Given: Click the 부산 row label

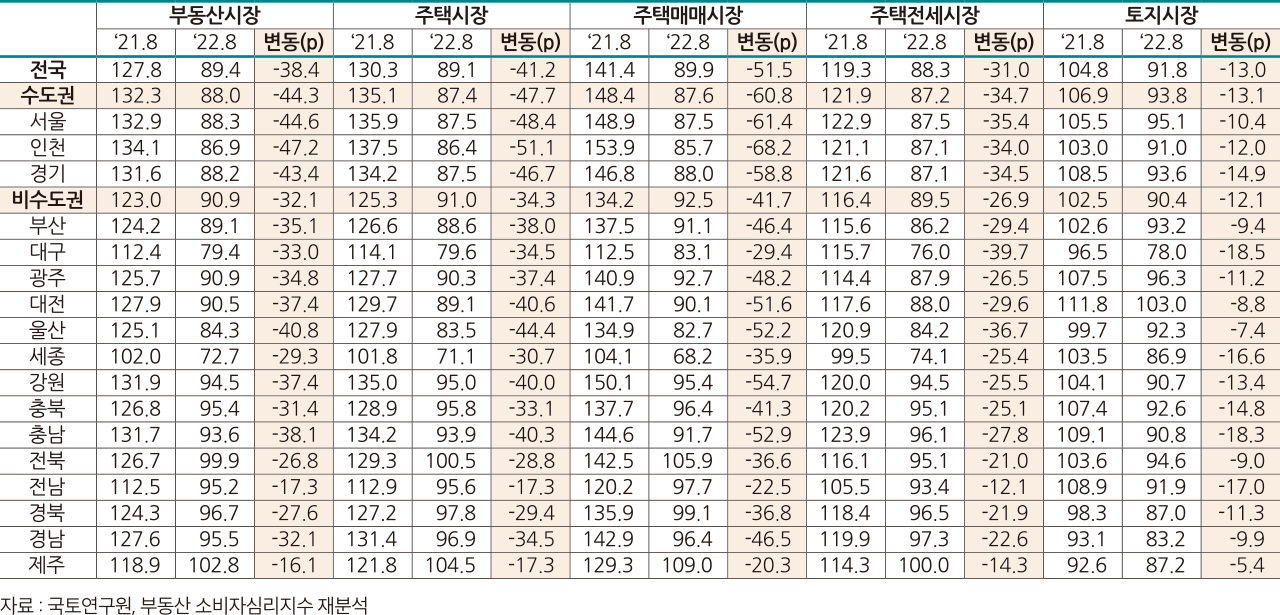Looking at the screenshot, I should pyautogui.click(x=48, y=226).
